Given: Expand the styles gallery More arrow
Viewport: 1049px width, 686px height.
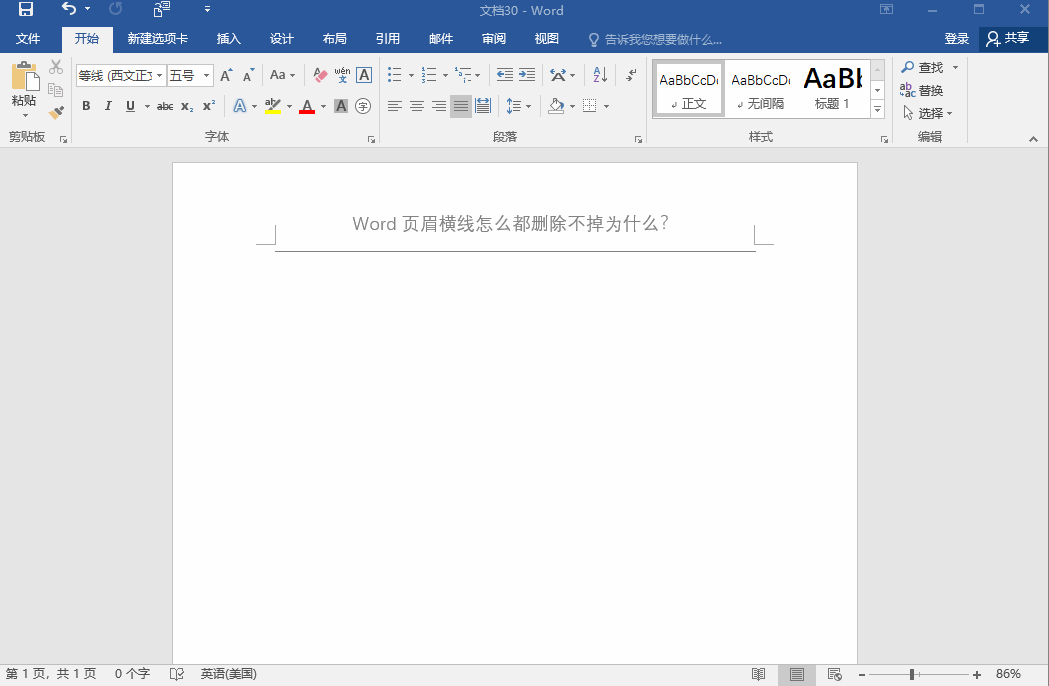Looking at the screenshot, I should coord(878,109).
